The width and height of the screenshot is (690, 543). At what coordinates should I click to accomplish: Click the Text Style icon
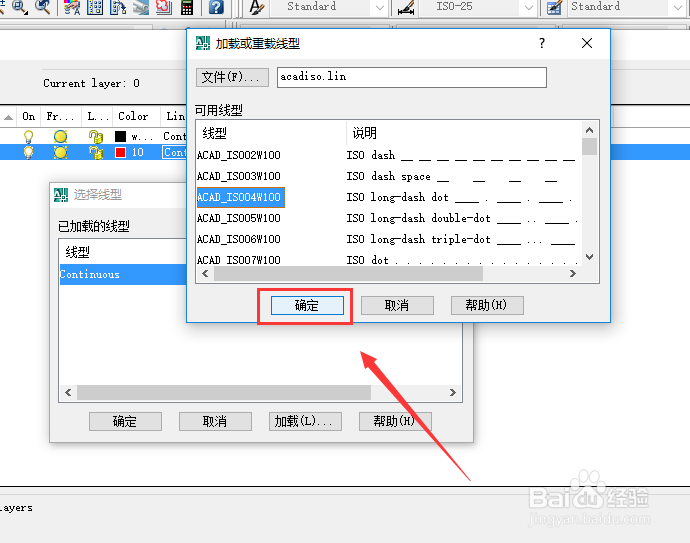click(x=257, y=7)
